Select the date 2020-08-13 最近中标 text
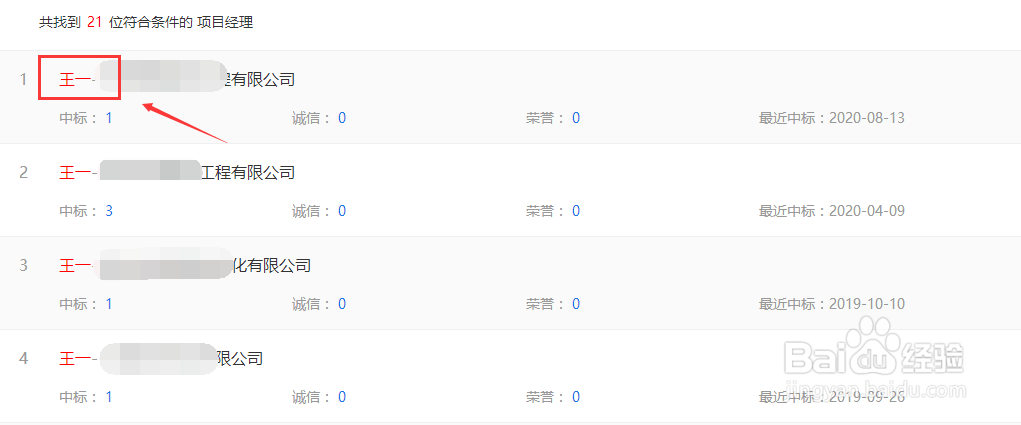This screenshot has width=1021, height=425. coord(867,118)
